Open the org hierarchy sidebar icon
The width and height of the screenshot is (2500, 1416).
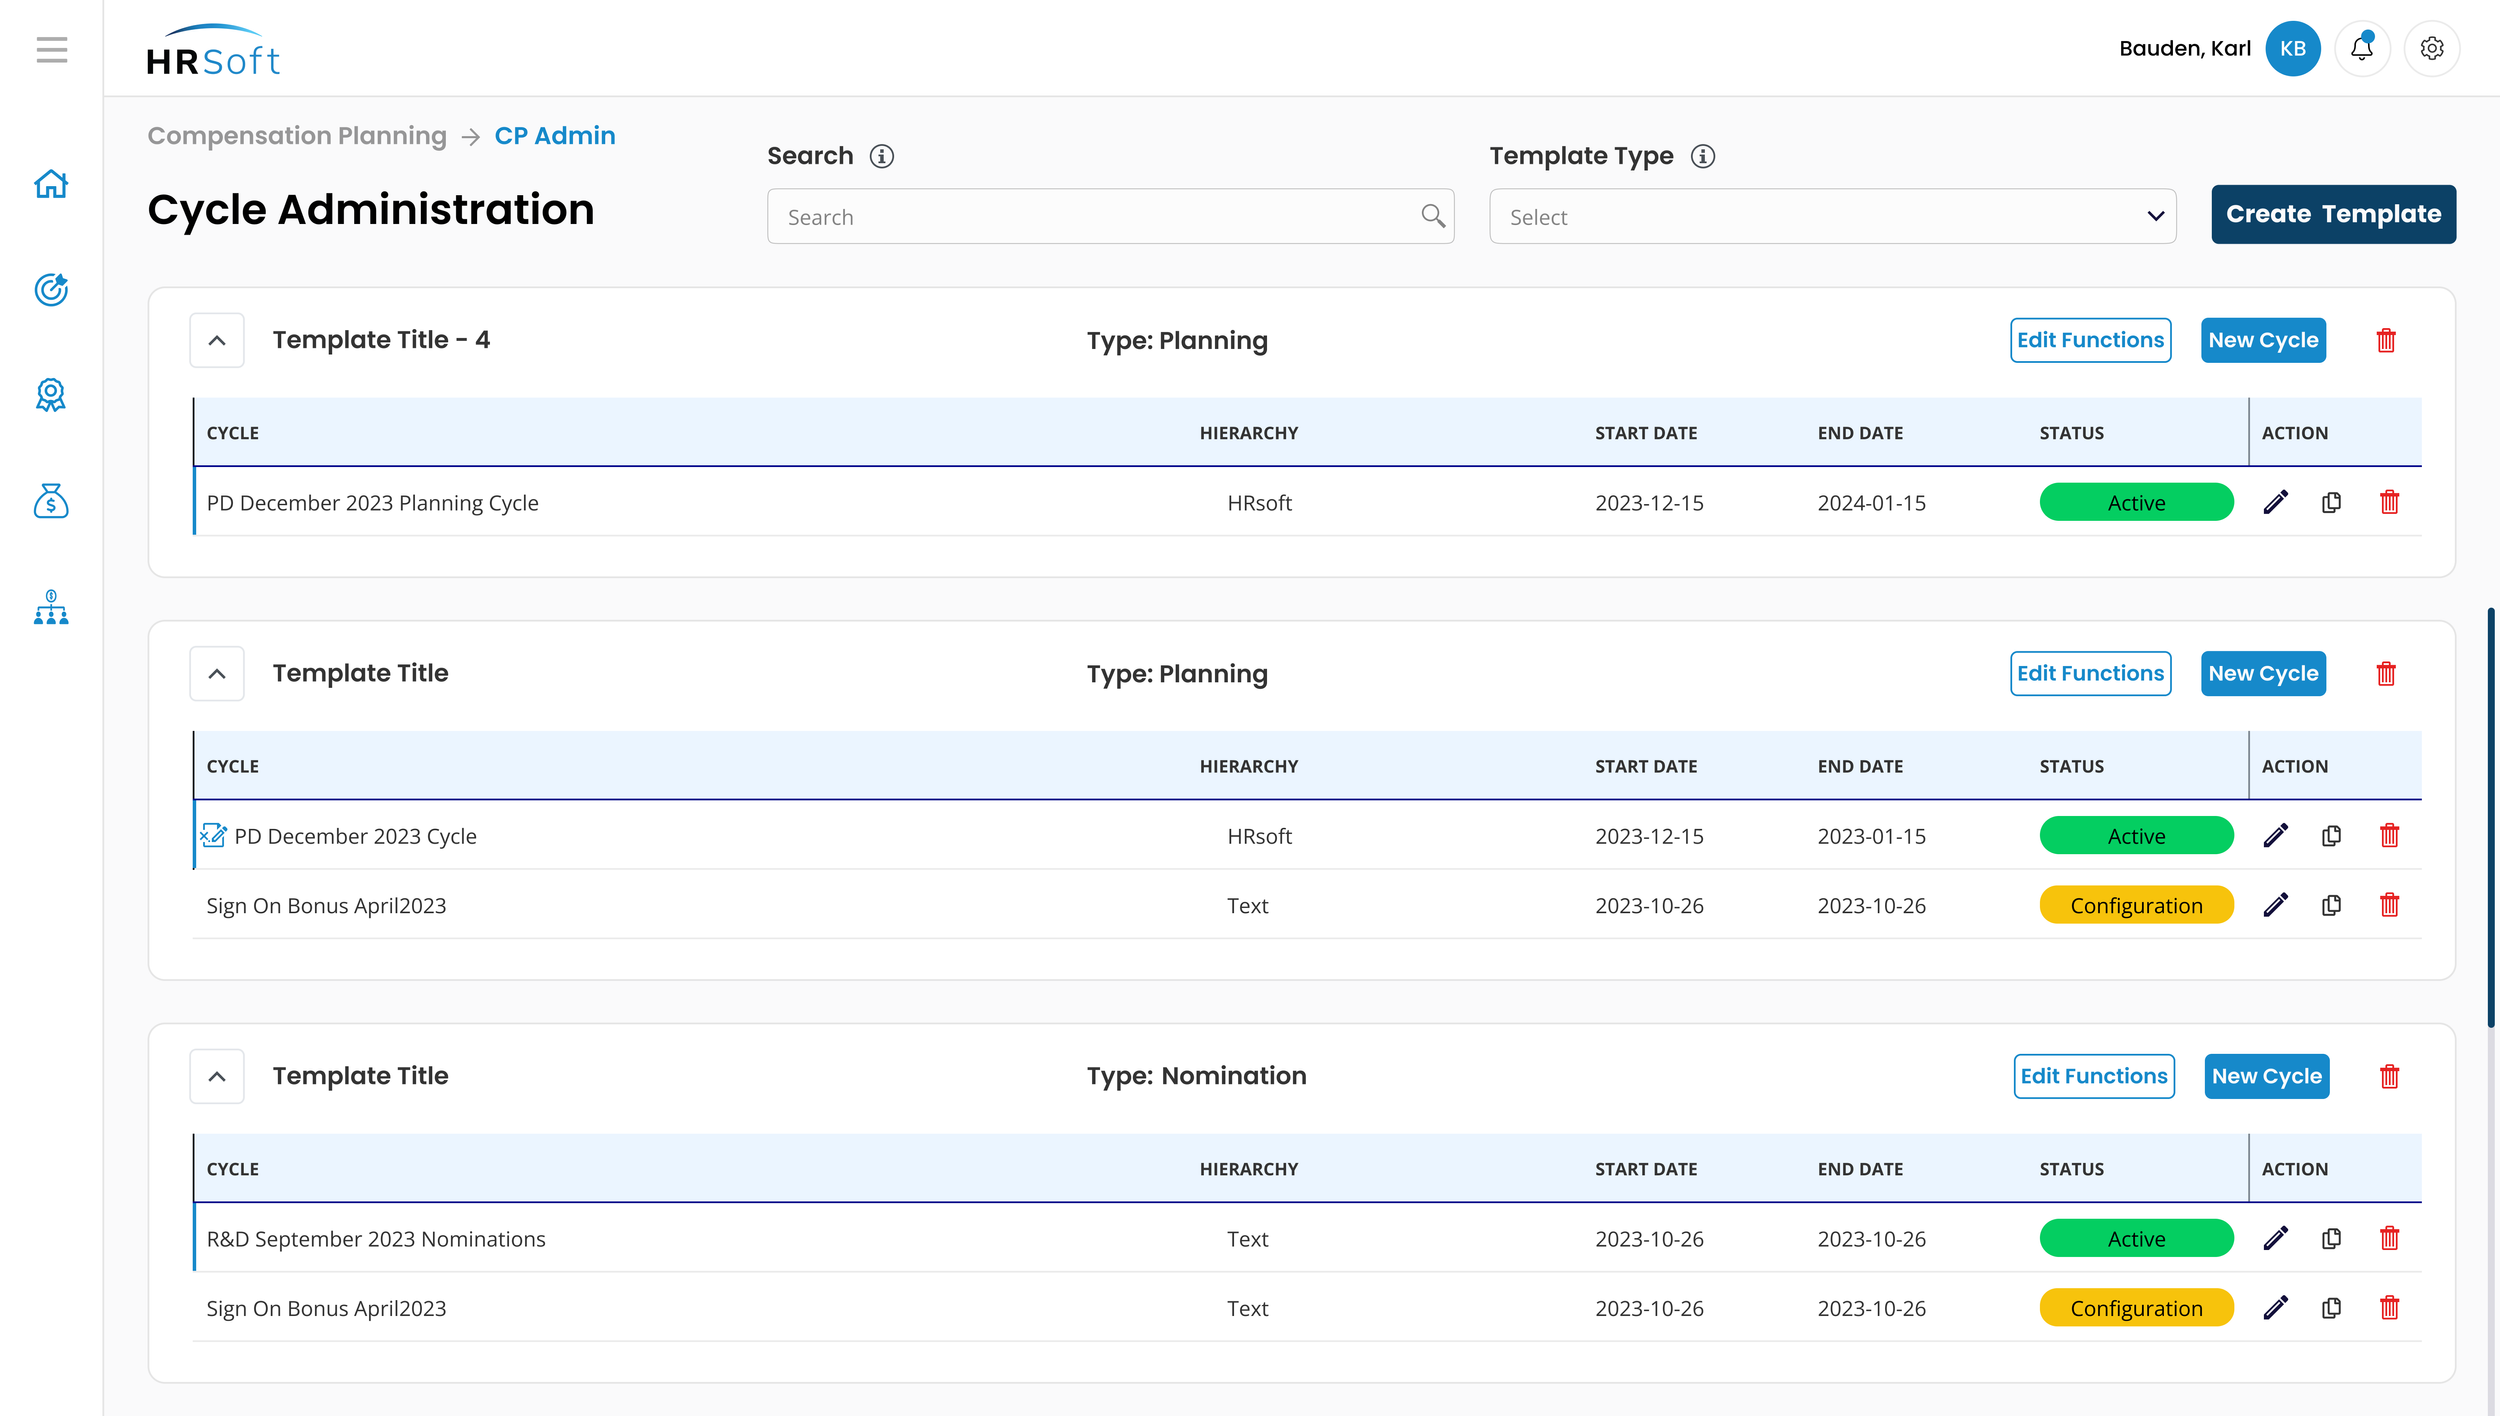pos(51,607)
